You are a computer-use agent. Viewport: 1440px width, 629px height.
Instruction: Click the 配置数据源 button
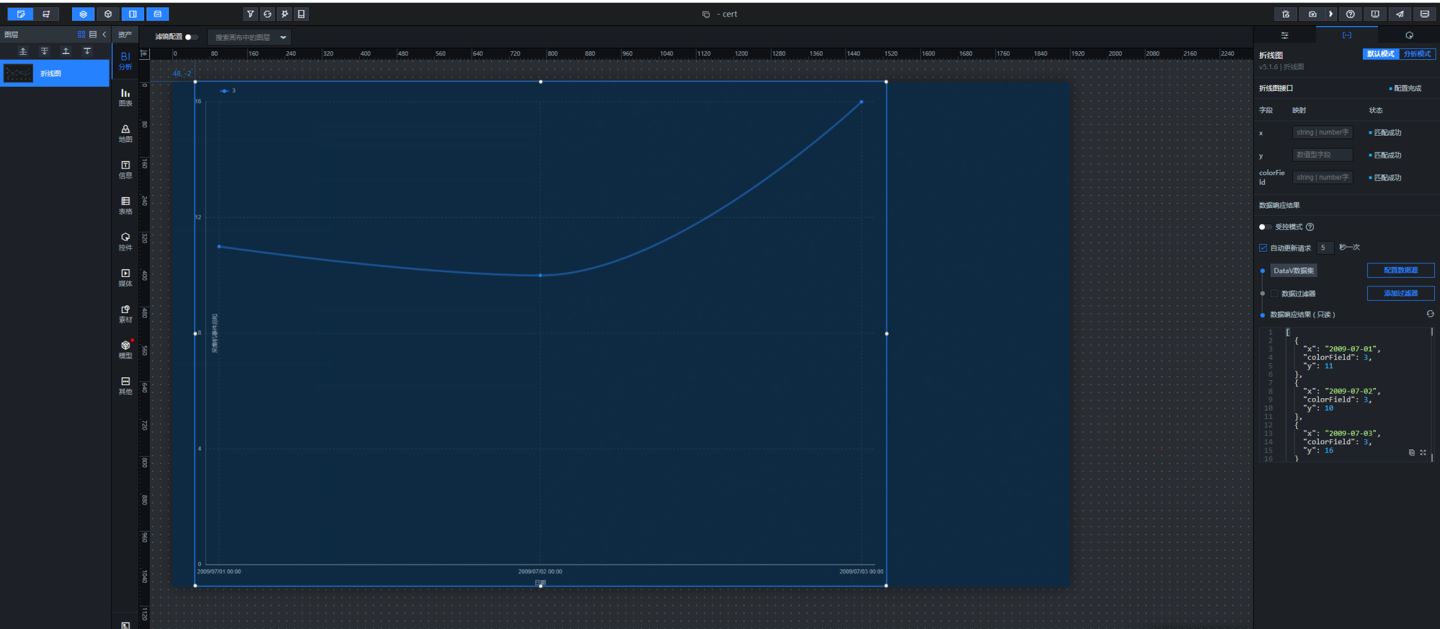tap(1400, 270)
